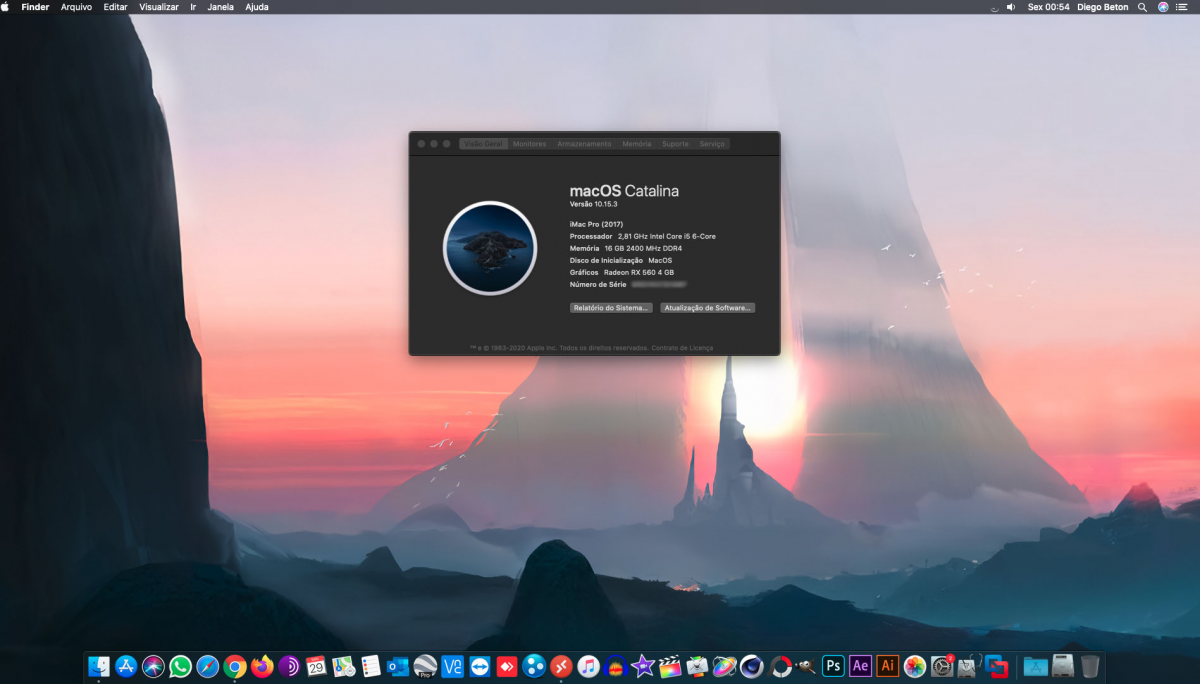Open Final Cut Pro in the dock
This screenshot has height=684, width=1200.
(x=670, y=666)
